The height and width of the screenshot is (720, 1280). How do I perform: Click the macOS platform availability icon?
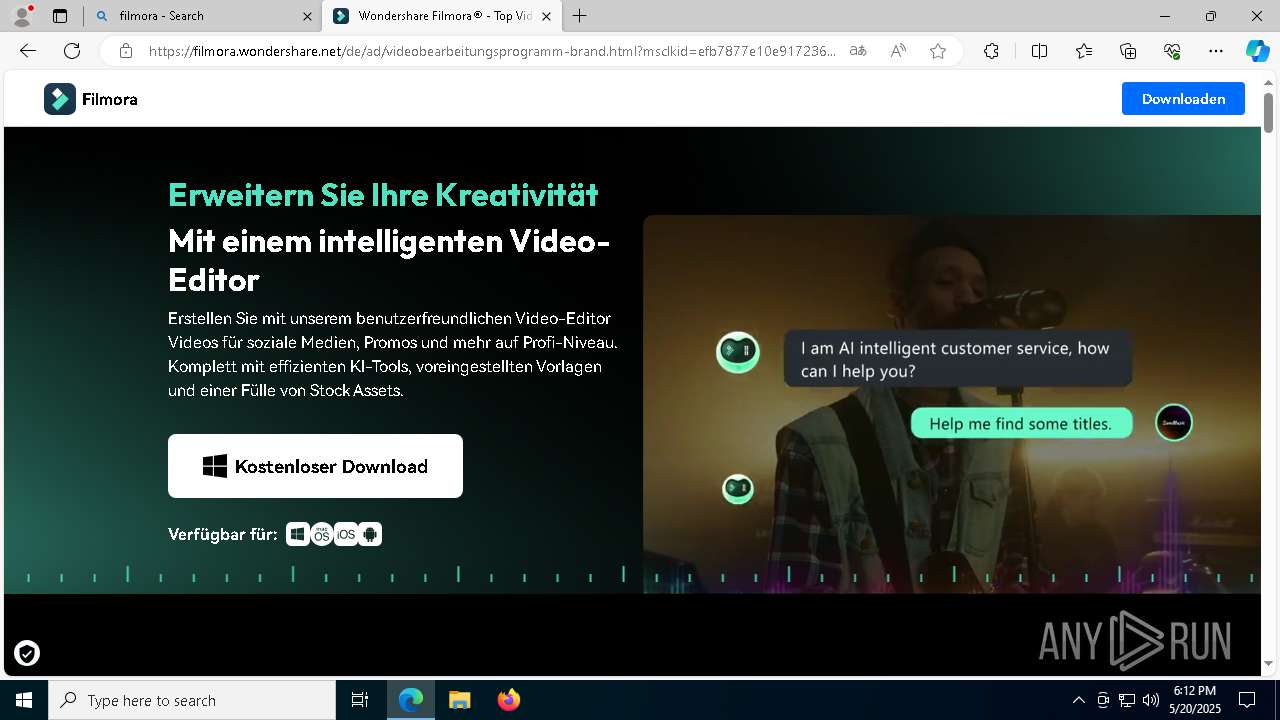(321, 534)
